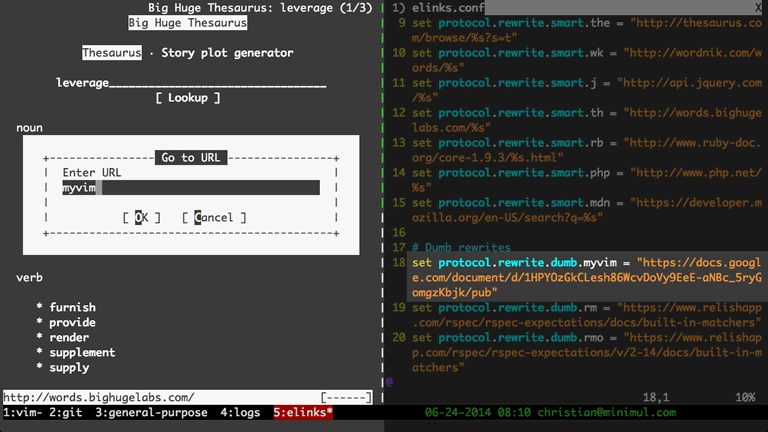
Task: Click the Lookup button
Action: [x=188, y=98]
